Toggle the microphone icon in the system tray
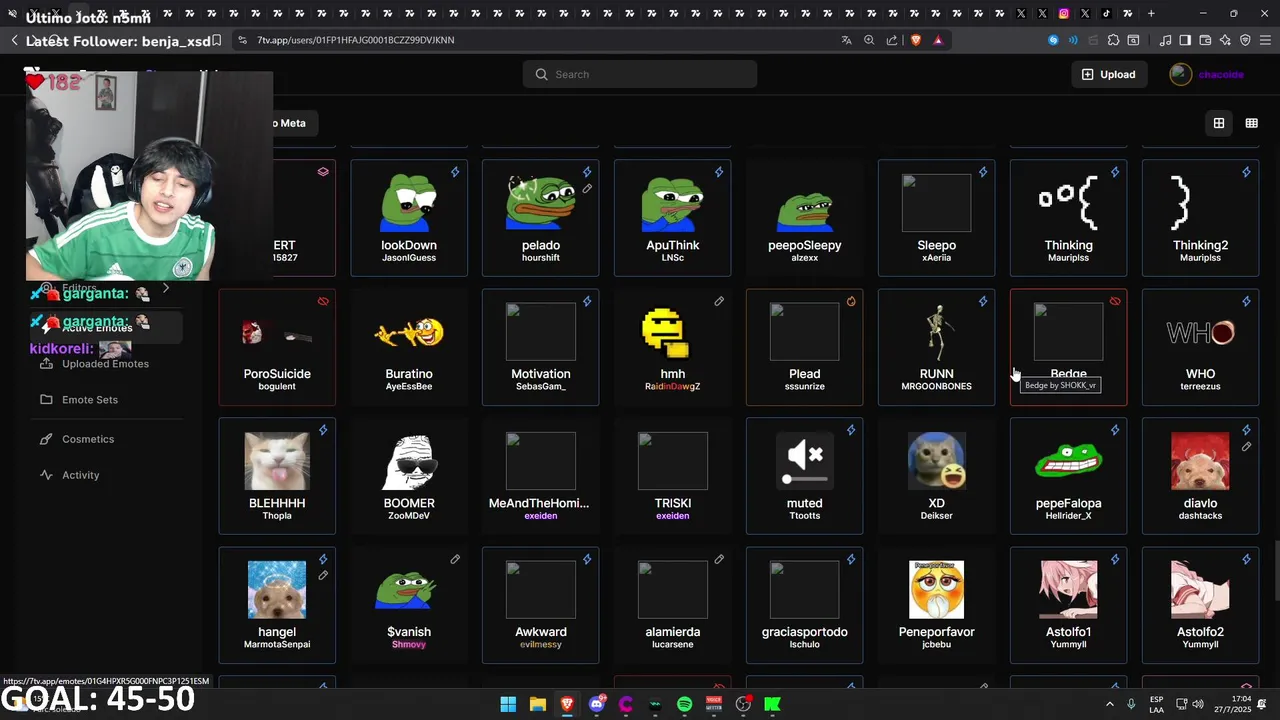The height and width of the screenshot is (720, 1280). [x=1132, y=704]
